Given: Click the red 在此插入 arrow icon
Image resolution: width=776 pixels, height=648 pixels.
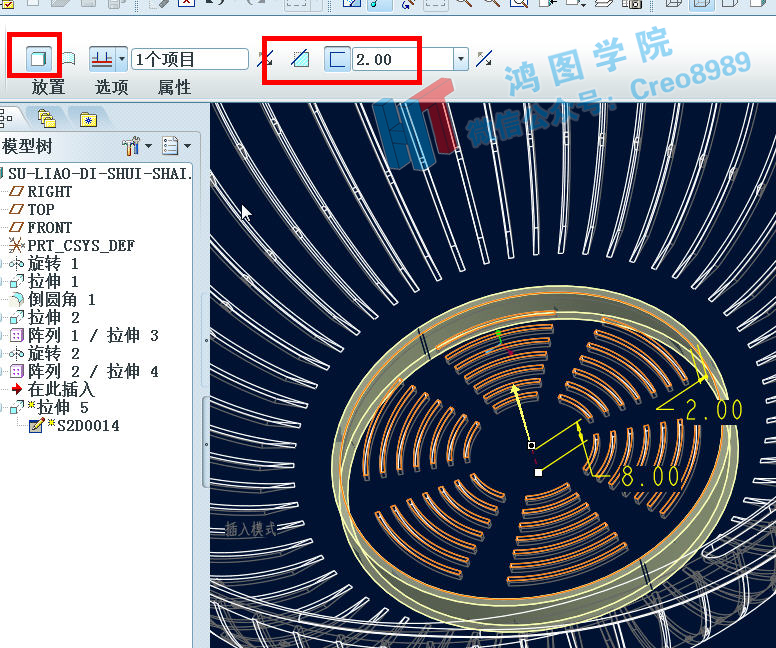Looking at the screenshot, I should click(17, 389).
